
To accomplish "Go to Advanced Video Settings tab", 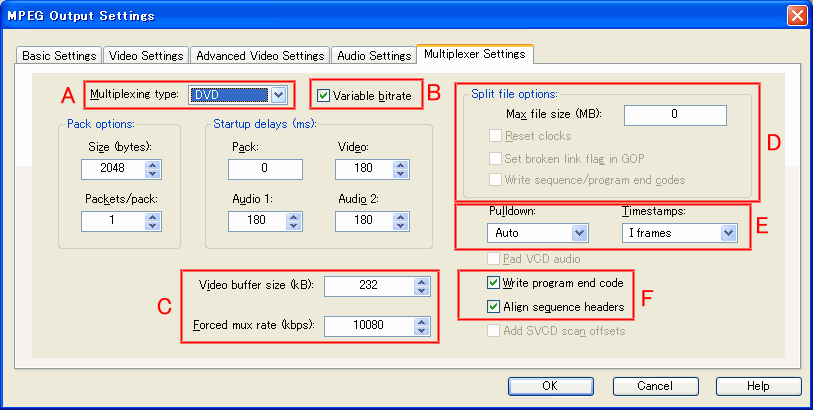I will pyautogui.click(x=259, y=56).
